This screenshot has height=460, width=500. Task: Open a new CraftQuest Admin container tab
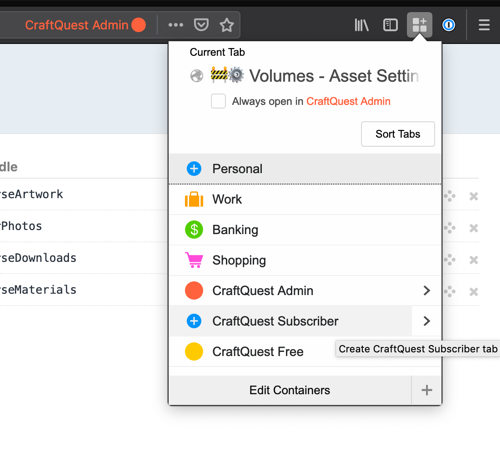pyautogui.click(x=291, y=291)
